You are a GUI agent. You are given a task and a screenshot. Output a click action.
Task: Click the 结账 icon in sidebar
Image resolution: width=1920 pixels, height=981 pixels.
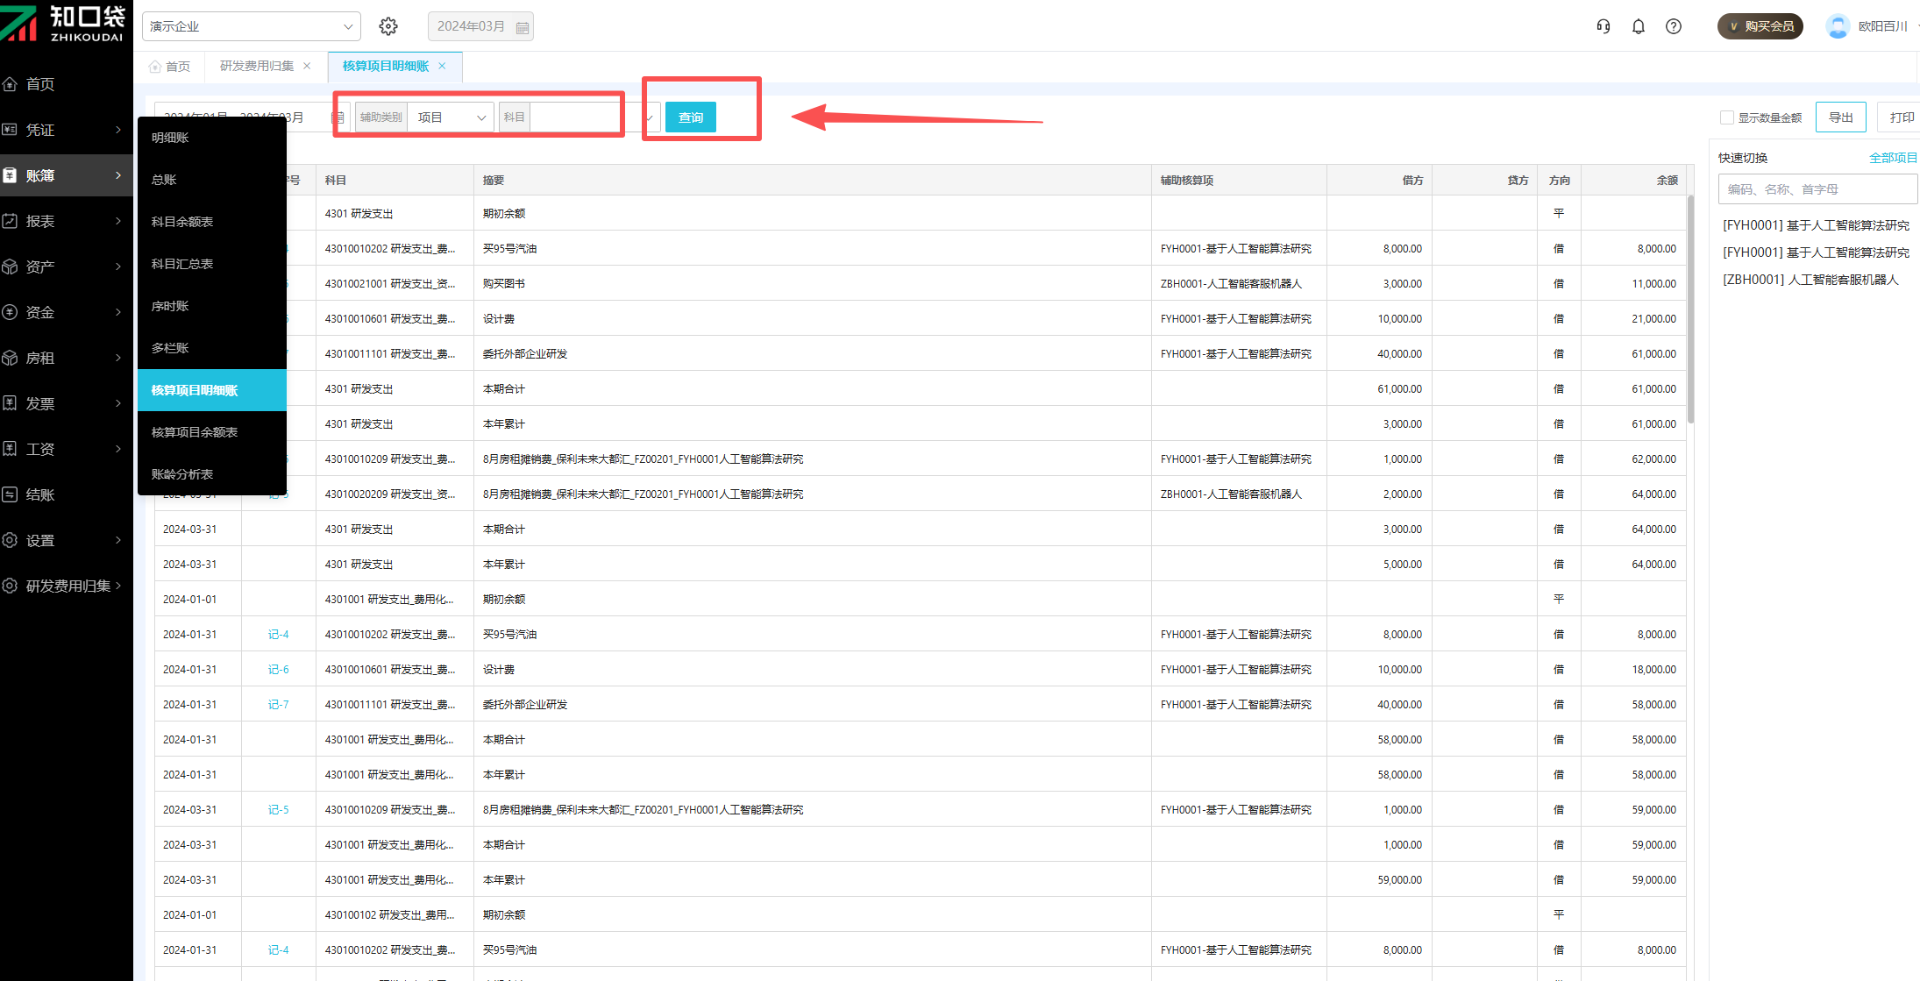11,495
